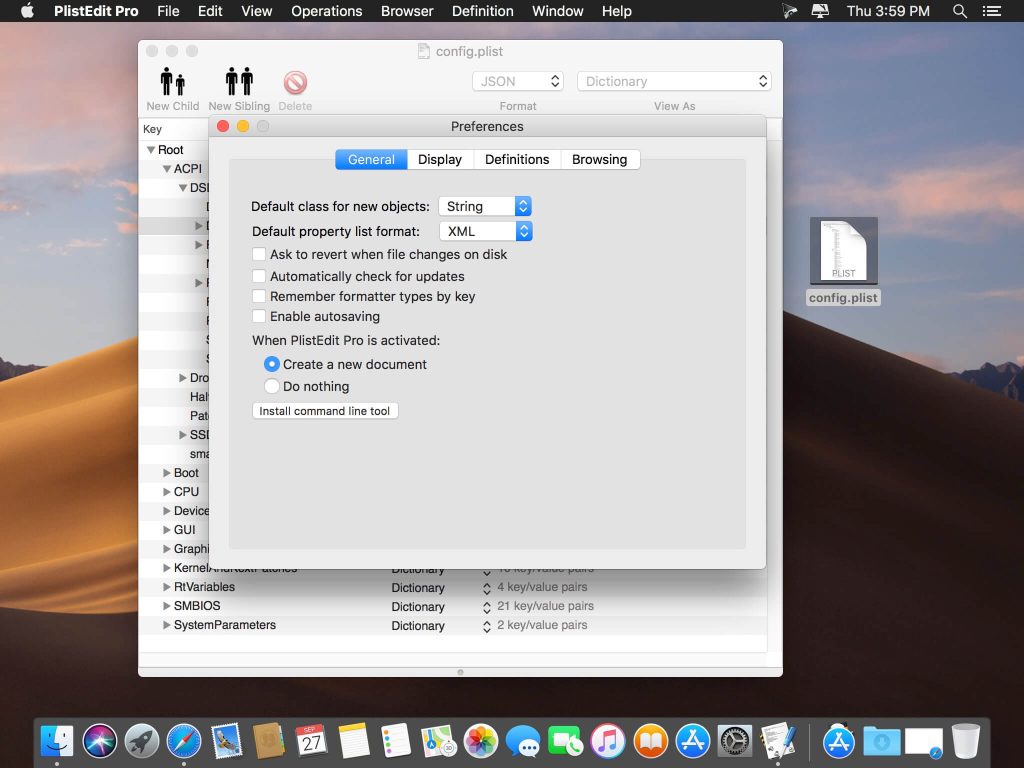This screenshot has height=768, width=1024.
Task: Switch to the Display preferences tab
Action: click(x=439, y=159)
